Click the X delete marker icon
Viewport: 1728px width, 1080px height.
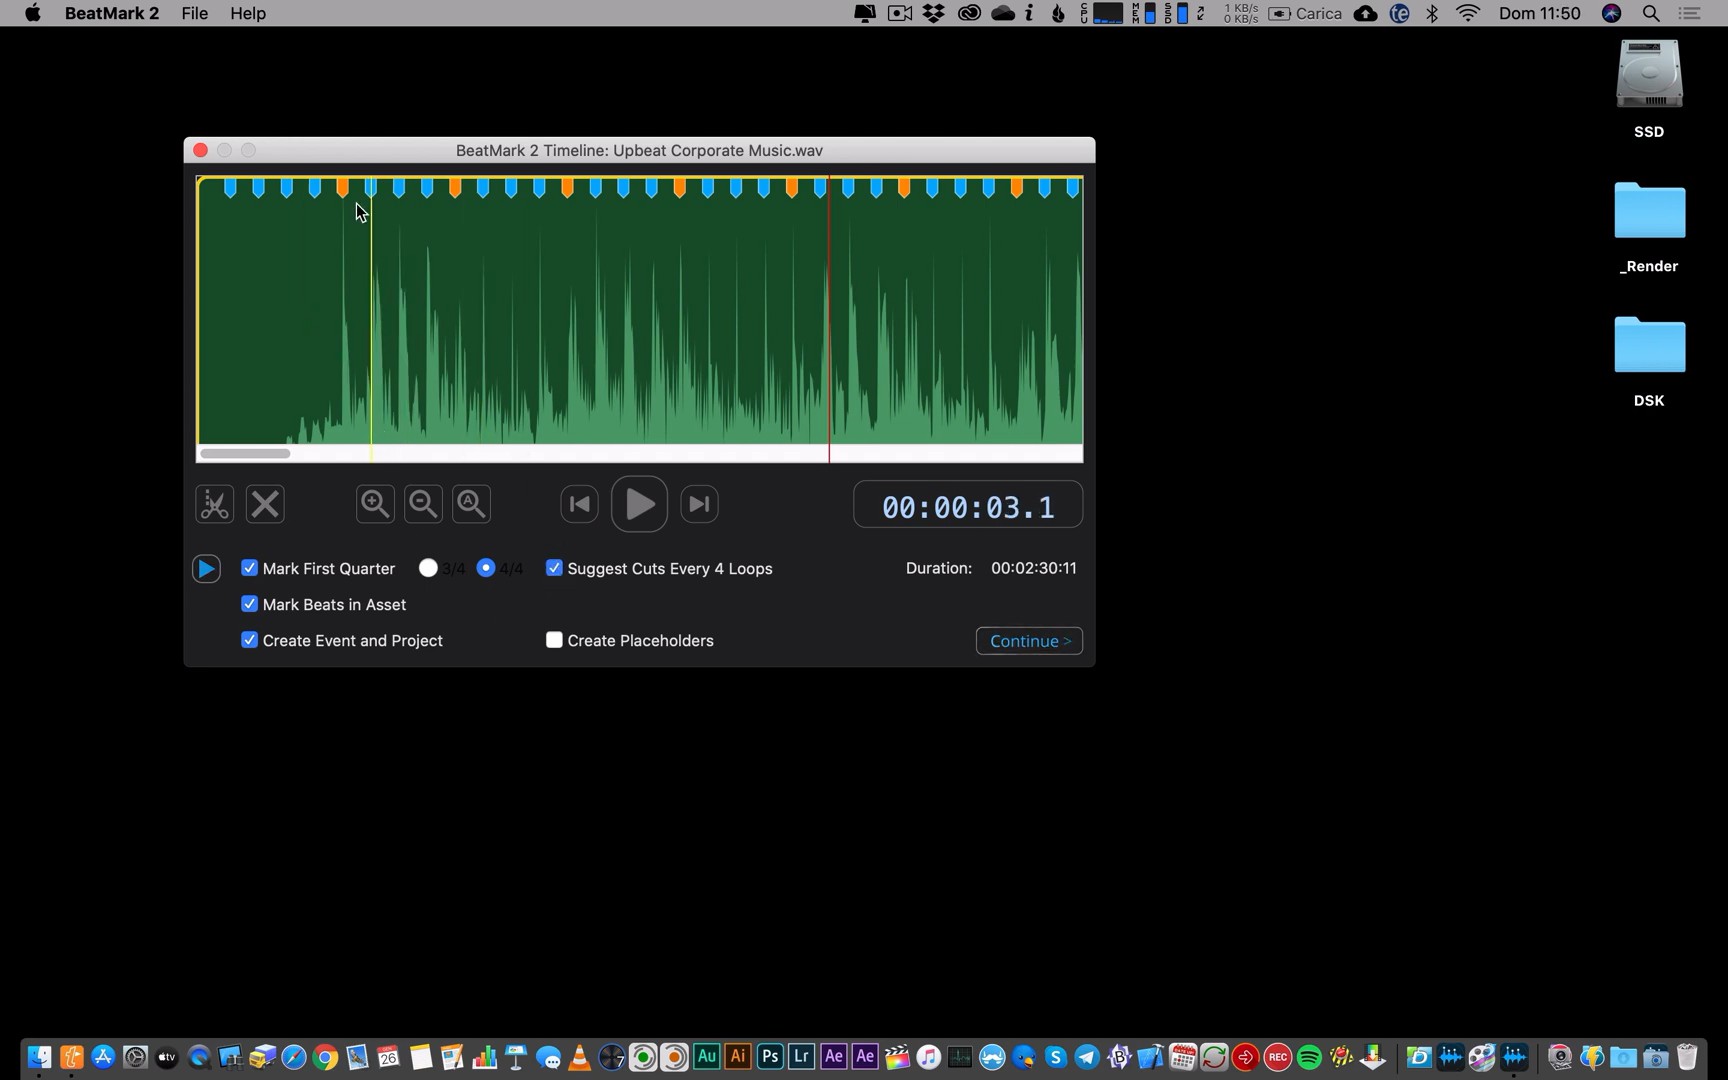[265, 504]
